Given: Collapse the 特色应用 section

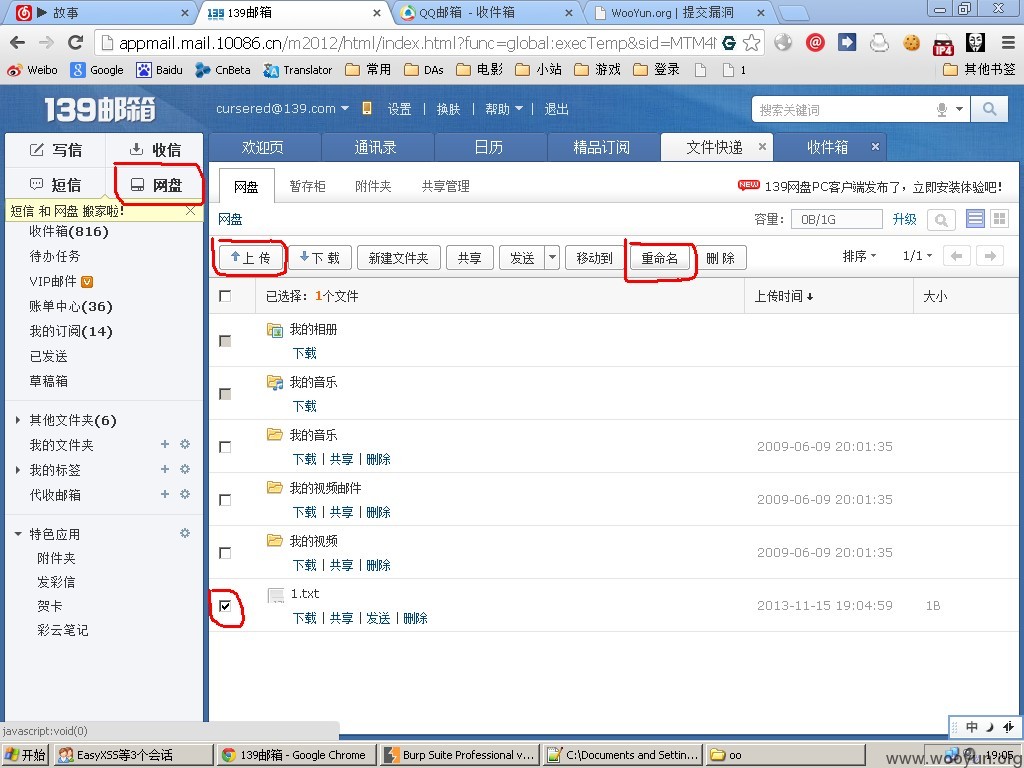Looking at the screenshot, I should tap(18, 534).
